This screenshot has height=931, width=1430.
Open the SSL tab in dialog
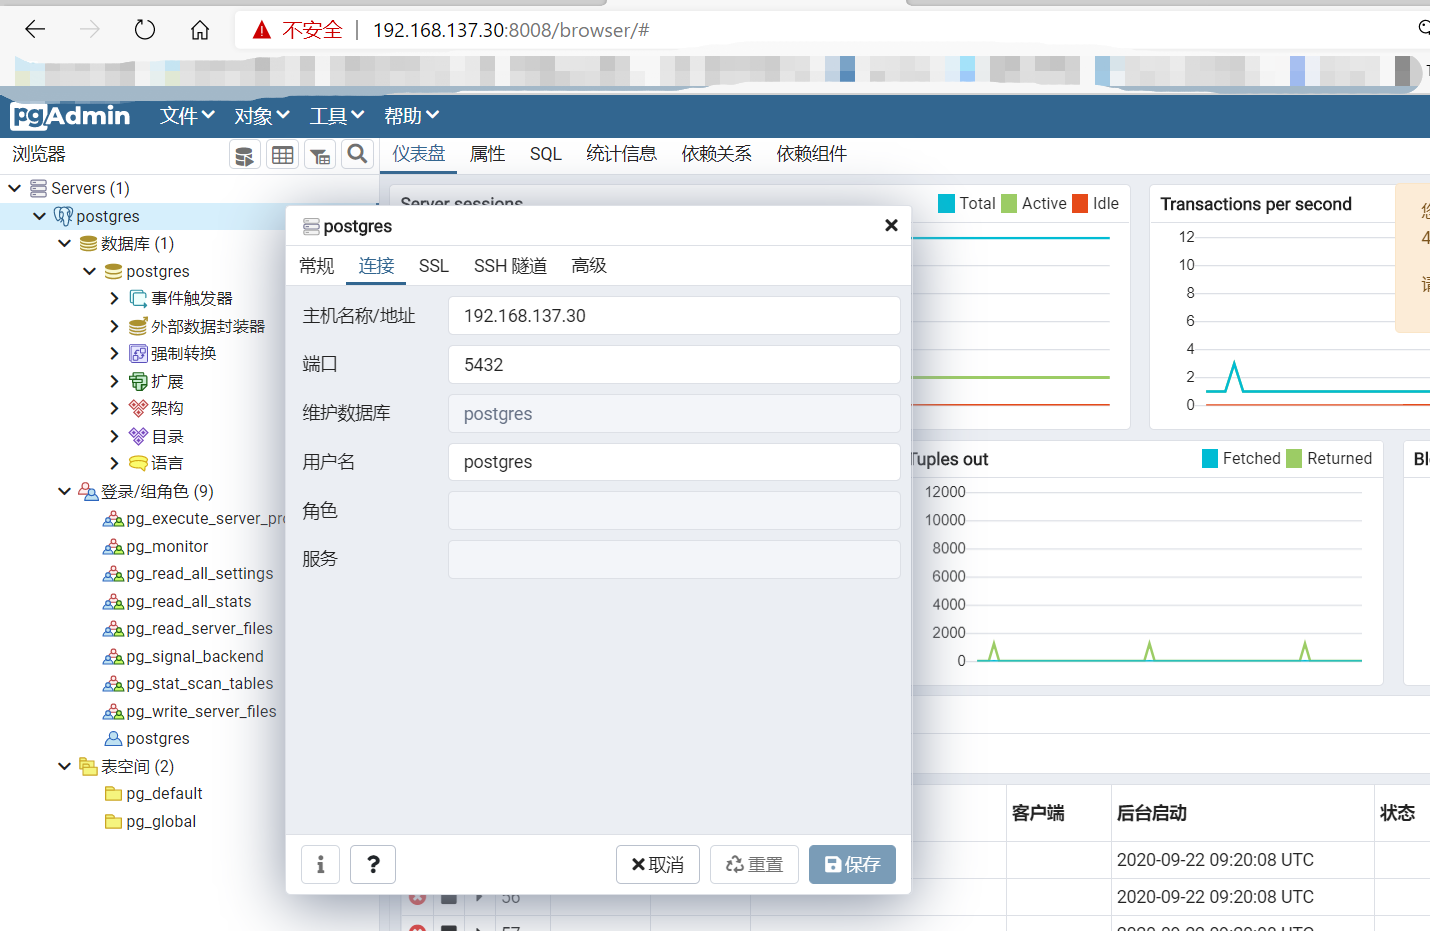click(434, 266)
